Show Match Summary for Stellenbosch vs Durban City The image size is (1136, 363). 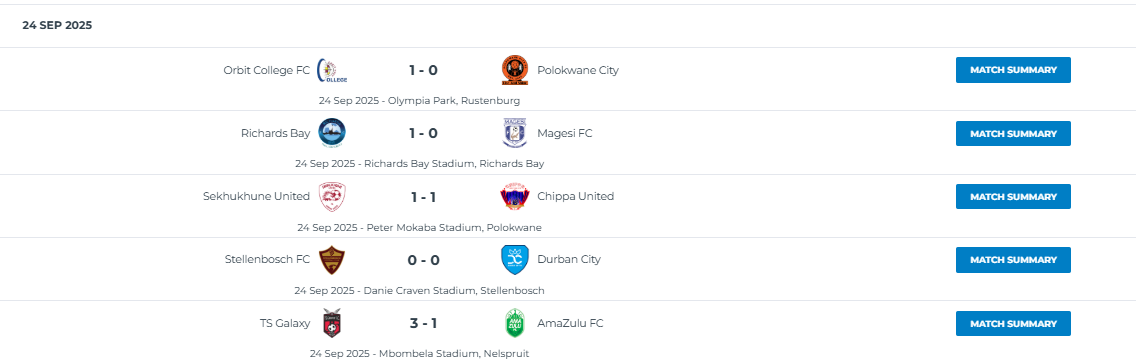[x=1013, y=259]
